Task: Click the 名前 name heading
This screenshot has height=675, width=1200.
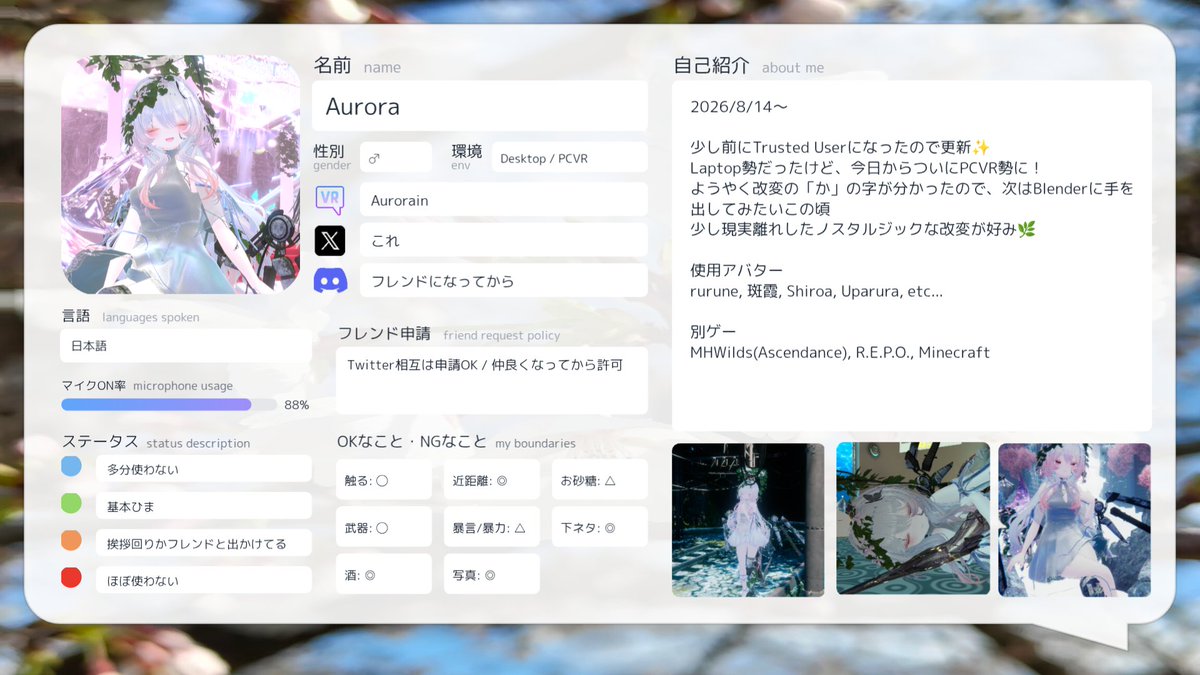Action: pyautogui.click(x=357, y=66)
